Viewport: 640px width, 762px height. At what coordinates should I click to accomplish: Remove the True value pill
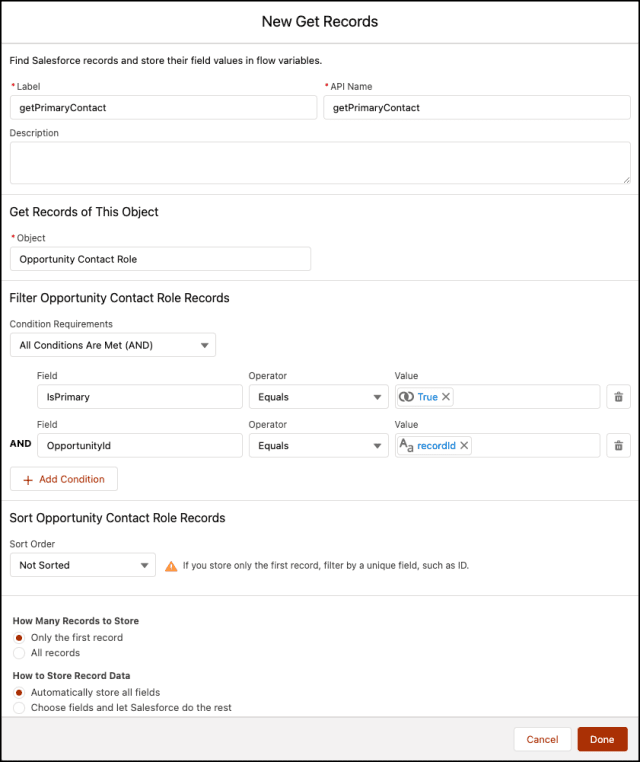click(x=446, y=397)
